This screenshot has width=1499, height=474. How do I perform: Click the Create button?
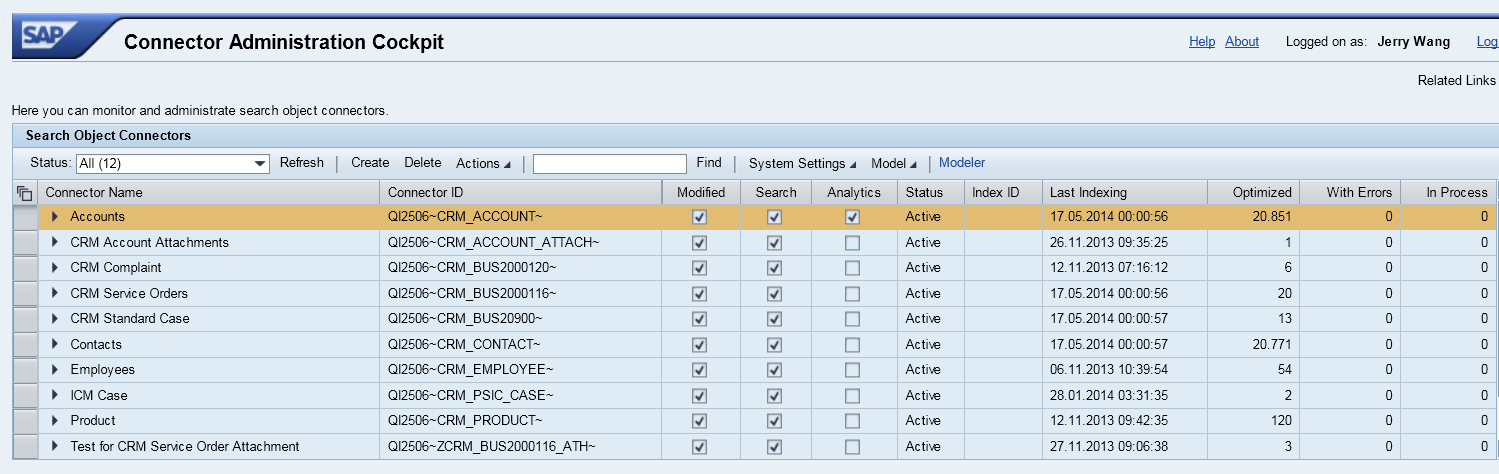370,162
